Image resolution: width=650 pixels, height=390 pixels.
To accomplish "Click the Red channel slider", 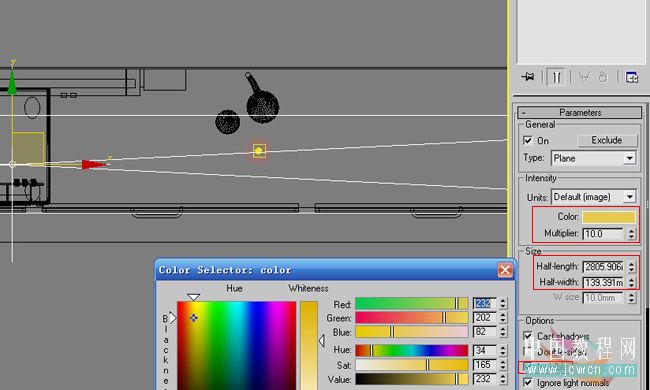I will pos(412,303).
